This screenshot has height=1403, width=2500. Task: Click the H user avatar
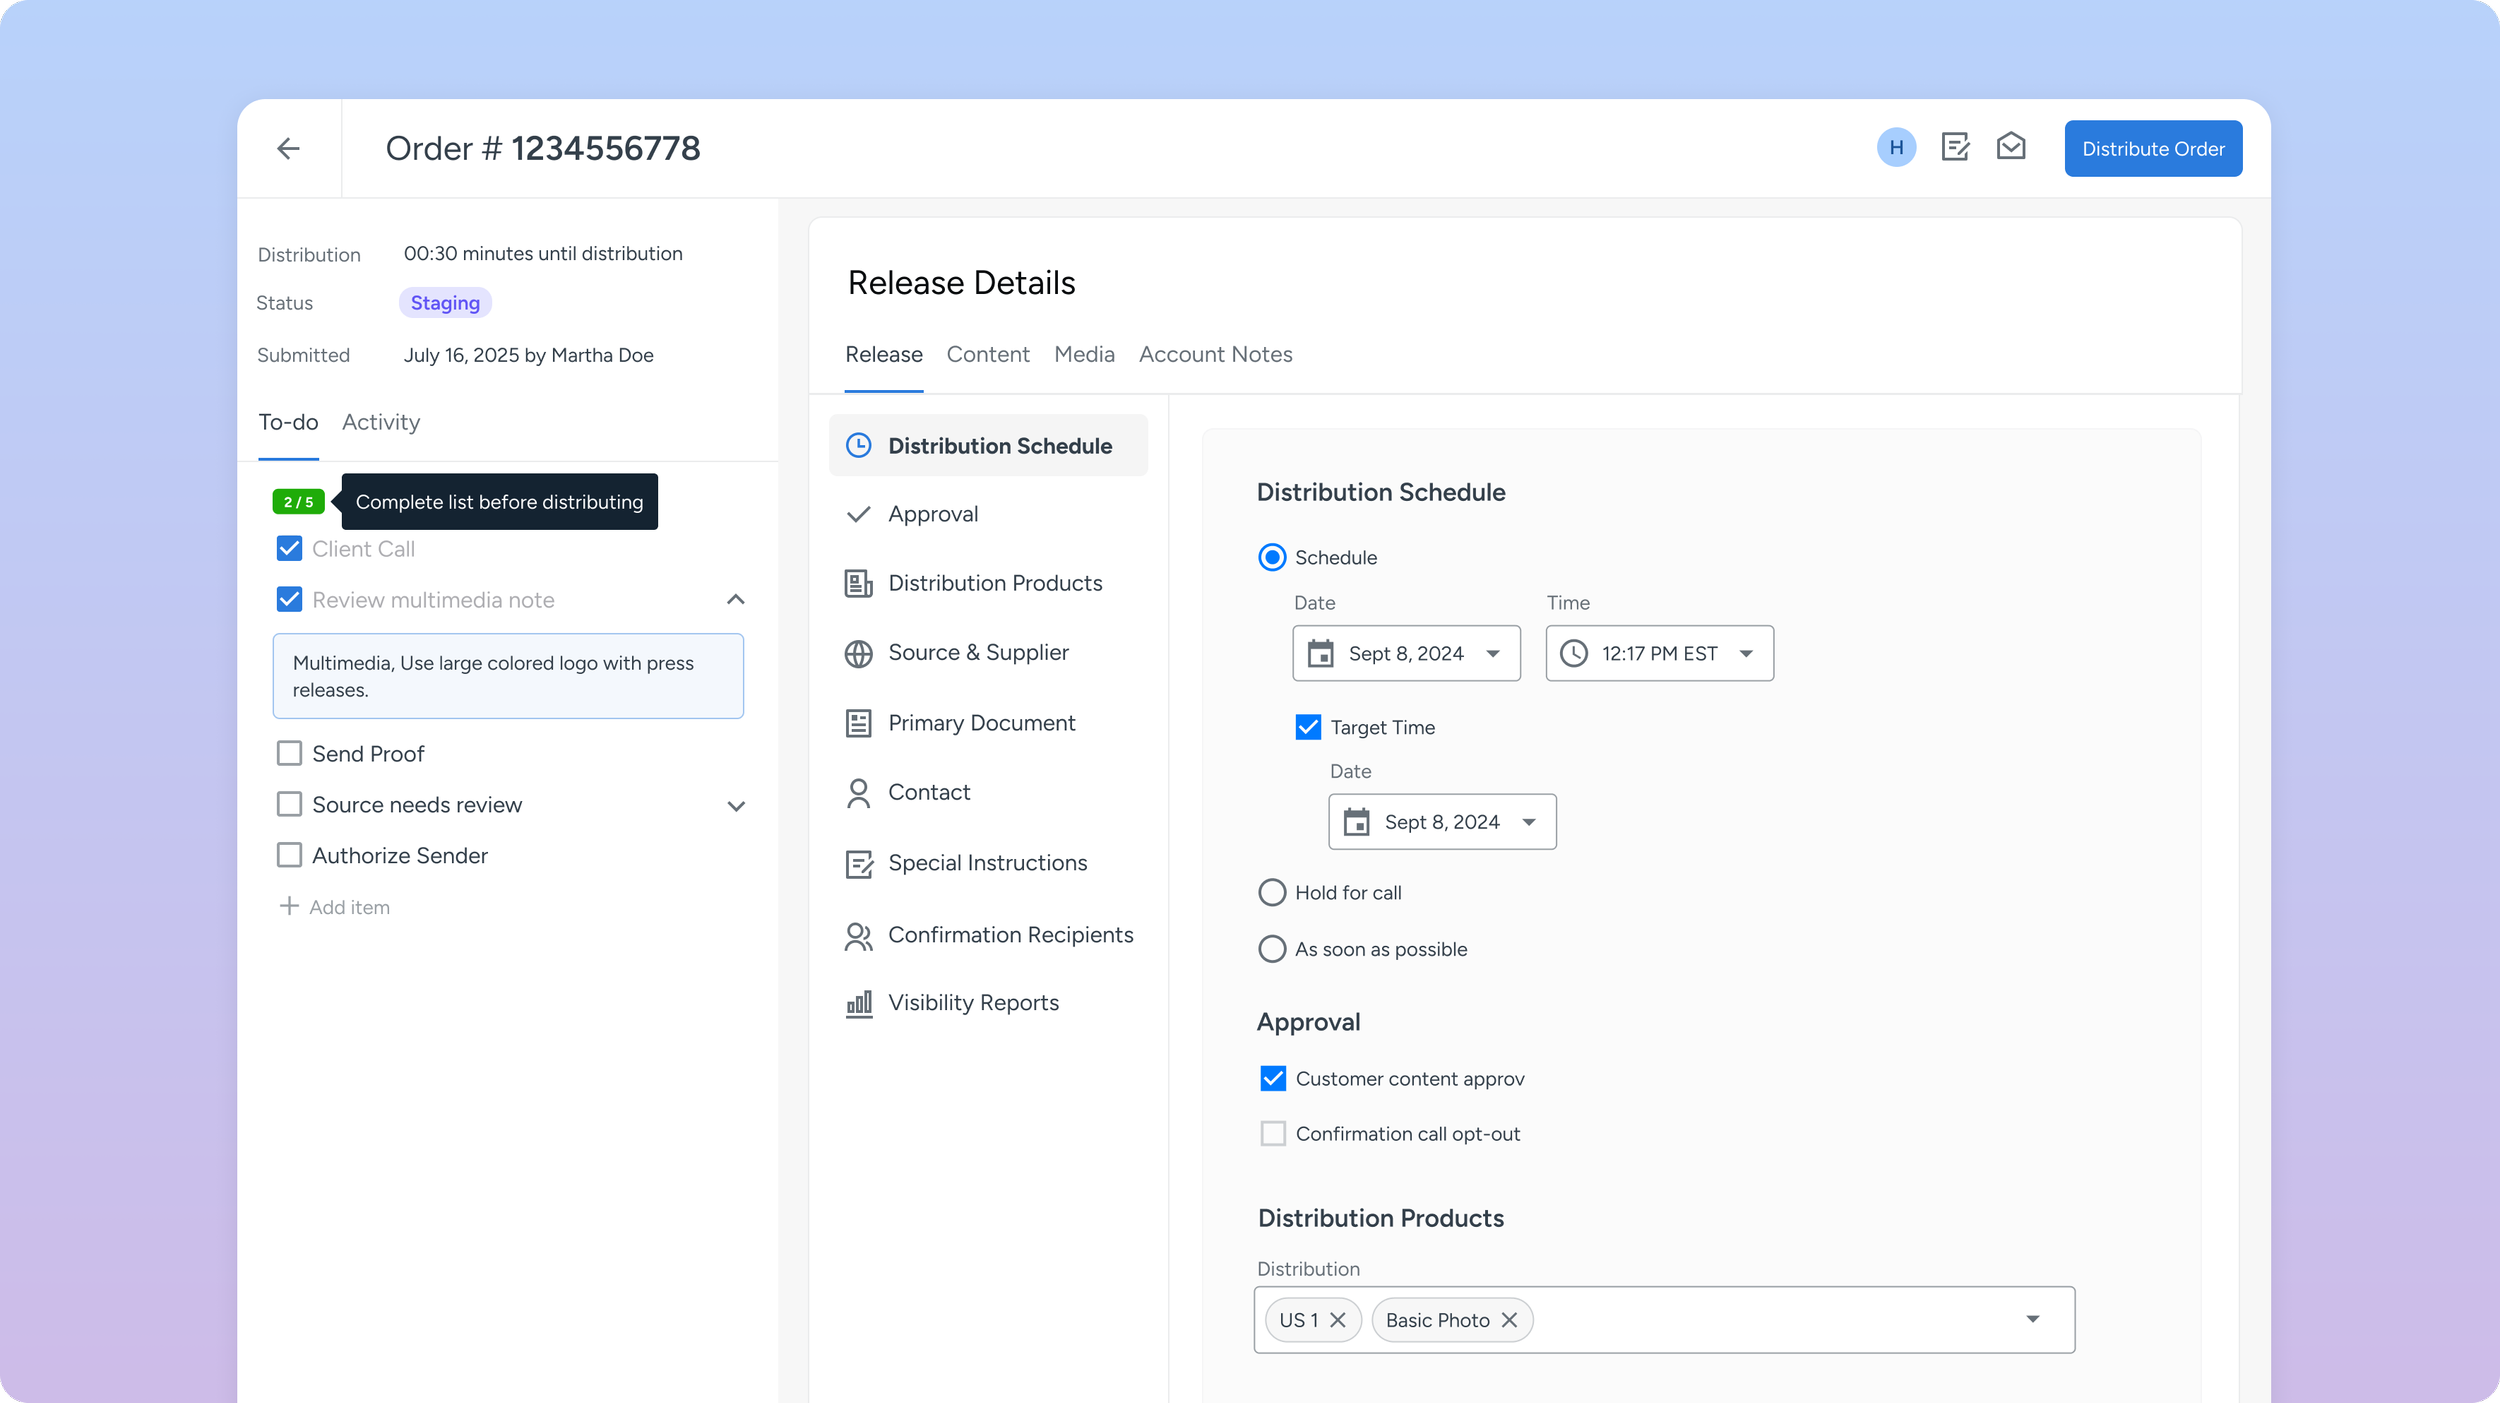[x=1896, y=148]
